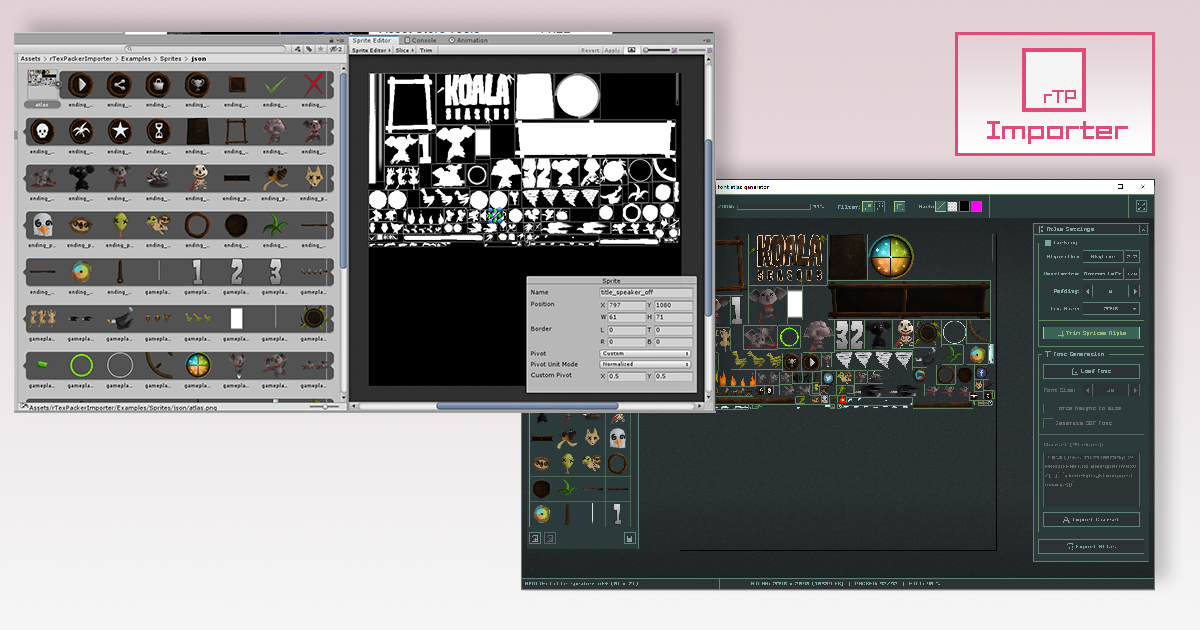Toggle the grid overlay icon in atlas toolbar
This screenshot has height=630, width=1200.
899,206
